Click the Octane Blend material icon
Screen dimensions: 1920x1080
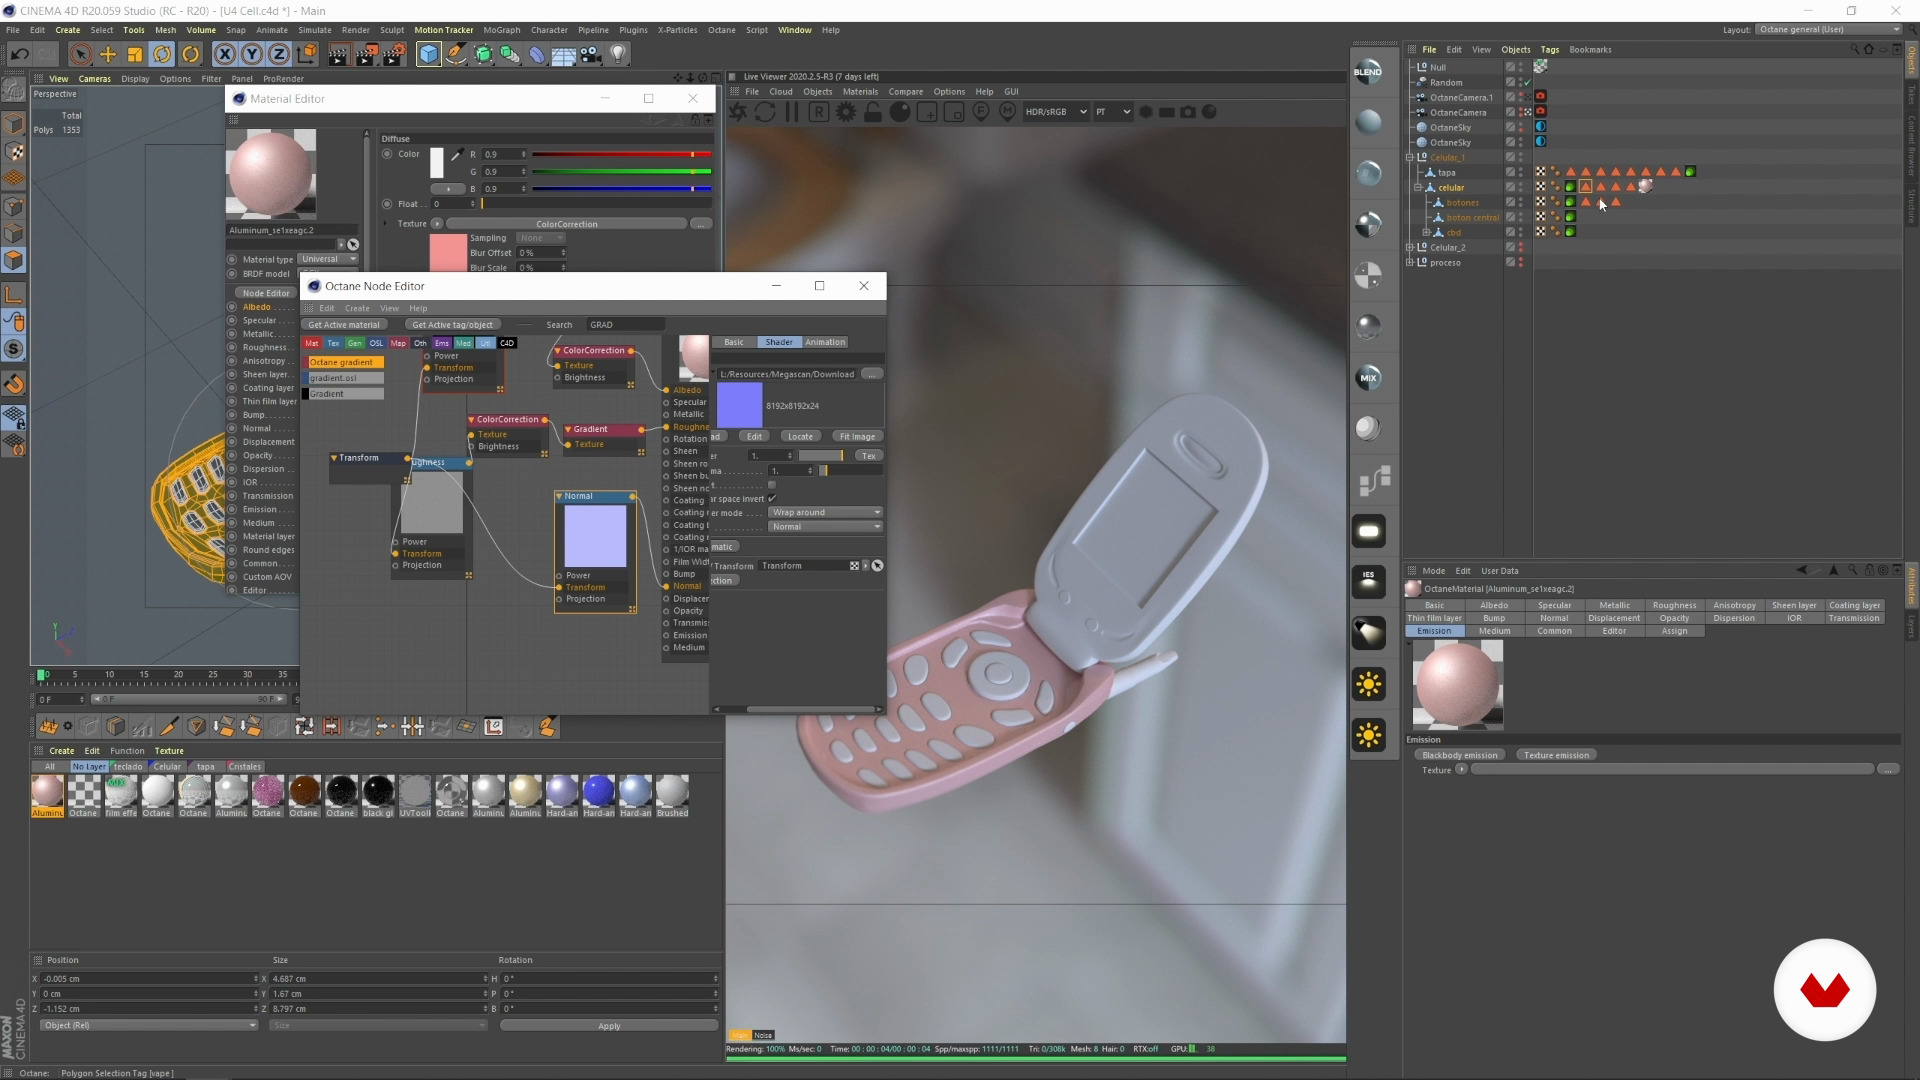(x=1368, y=72)
